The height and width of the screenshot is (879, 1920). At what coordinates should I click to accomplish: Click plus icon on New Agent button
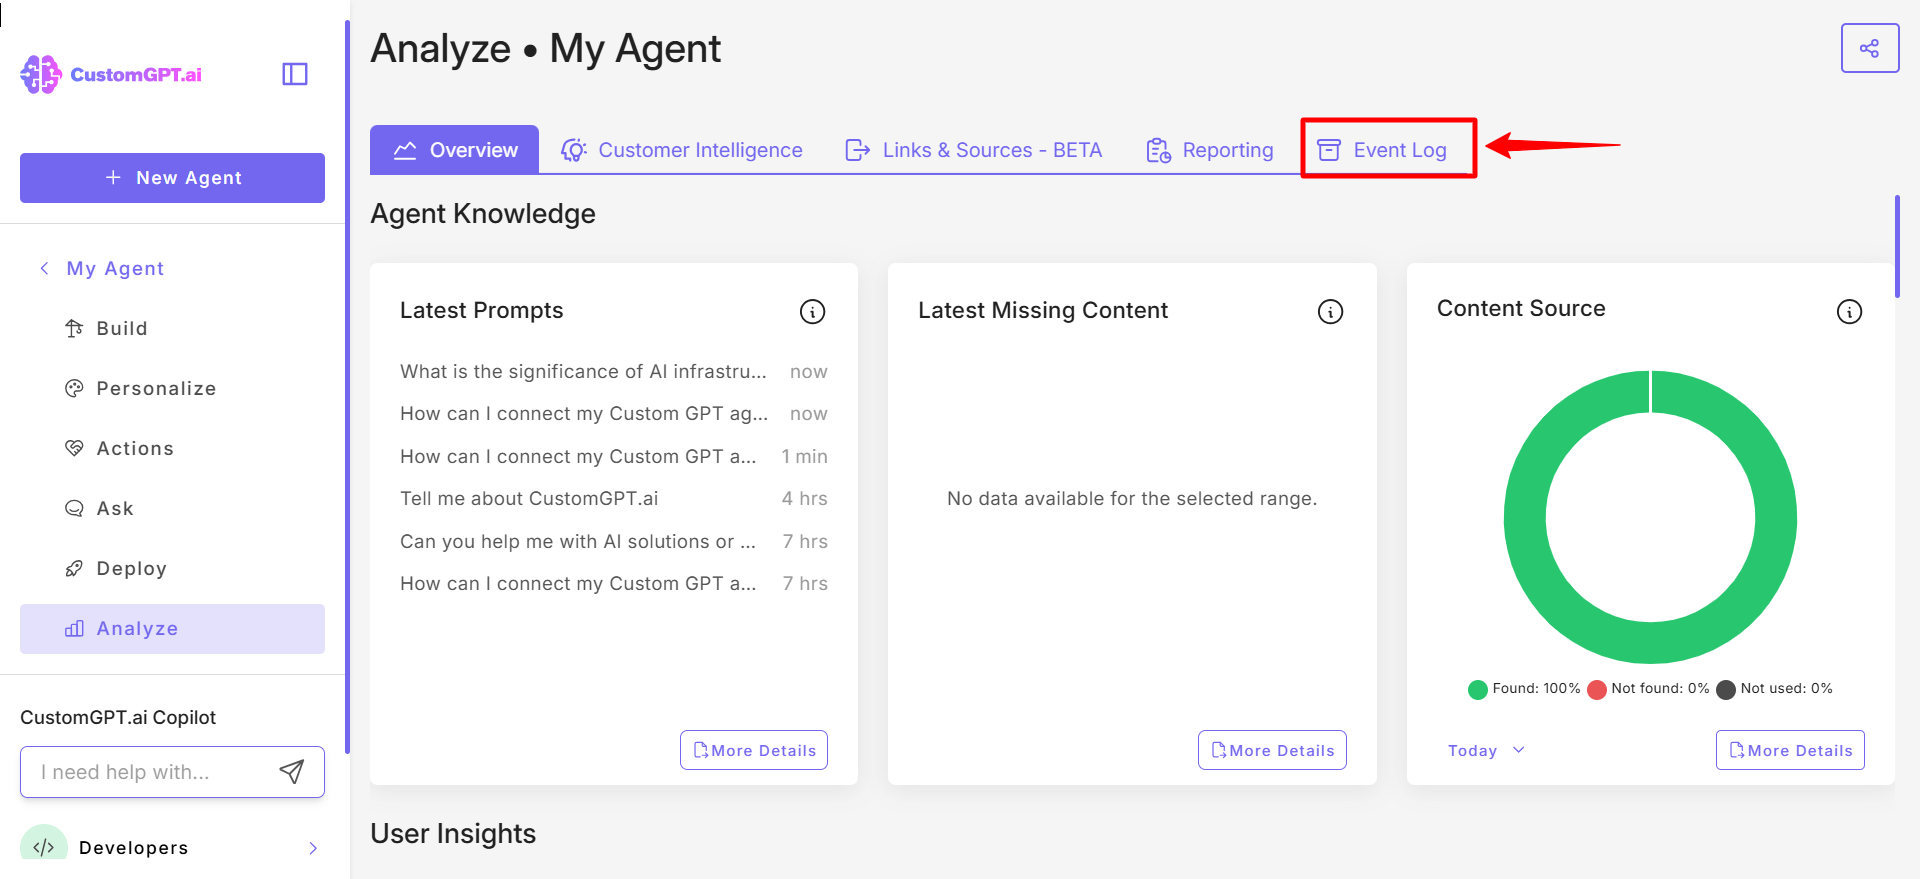(113, 177)
